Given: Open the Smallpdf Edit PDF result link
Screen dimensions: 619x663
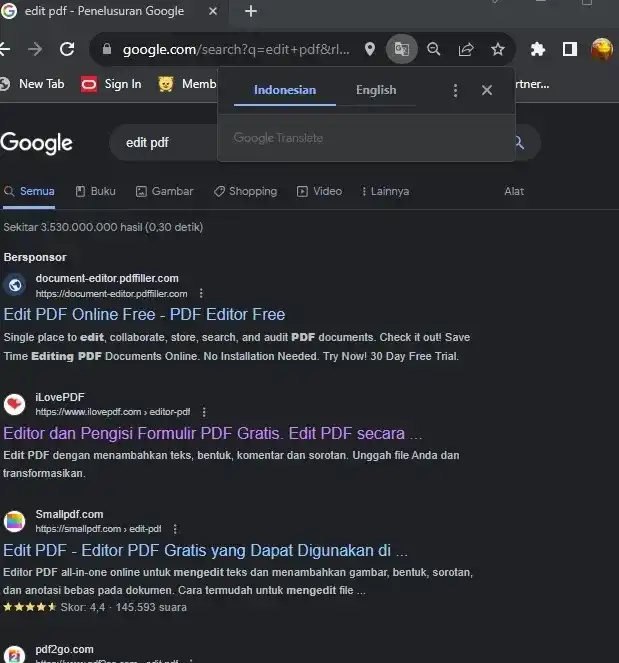Looking at the screenshot, I should pos(205,550).
